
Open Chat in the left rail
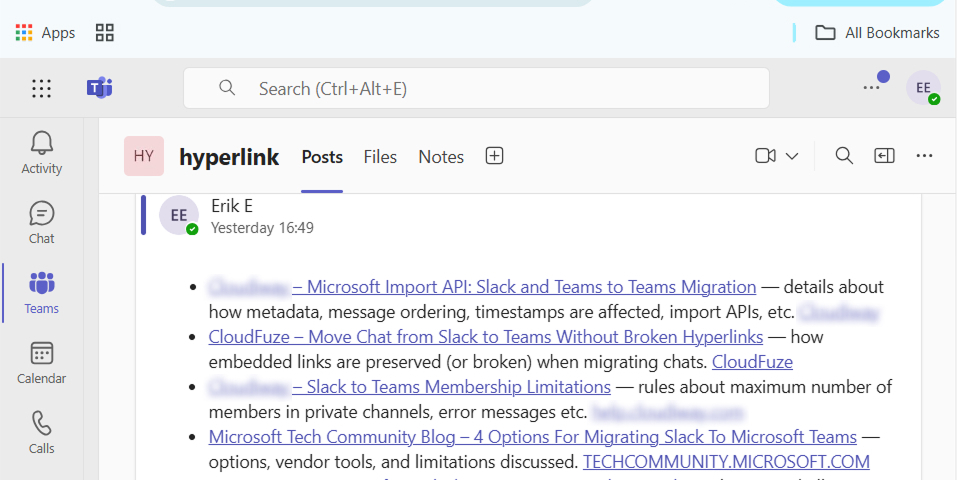pyautogui.click(x=42, y=222)
